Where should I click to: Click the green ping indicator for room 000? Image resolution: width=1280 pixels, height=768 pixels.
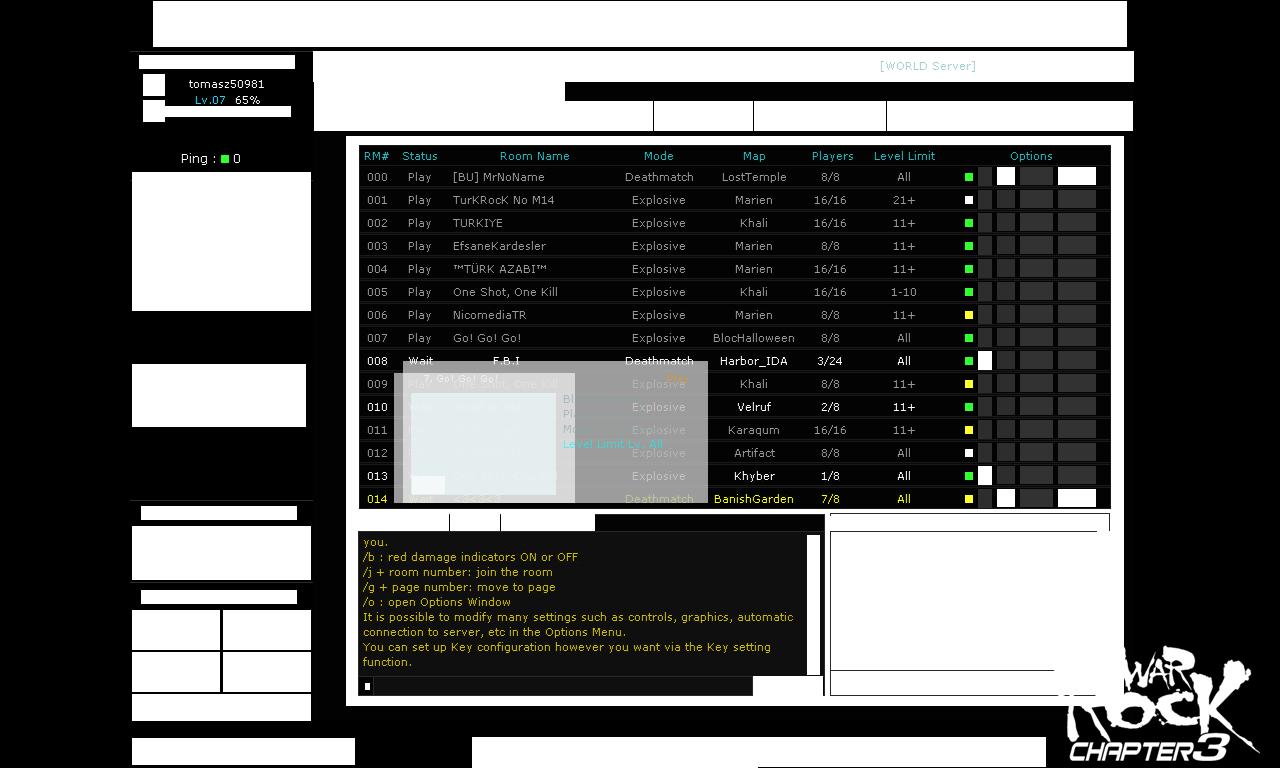(969, 177)
